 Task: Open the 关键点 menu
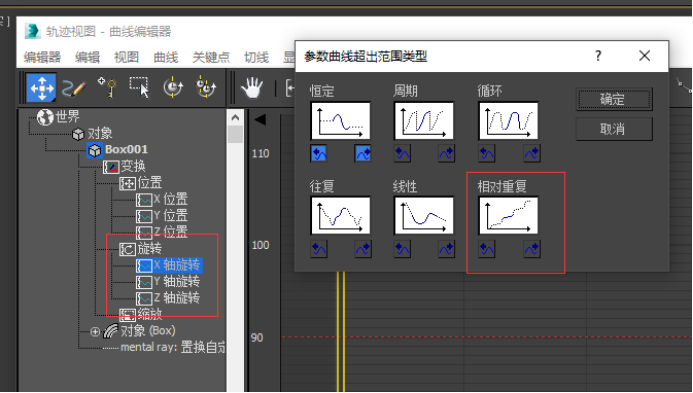211,57
